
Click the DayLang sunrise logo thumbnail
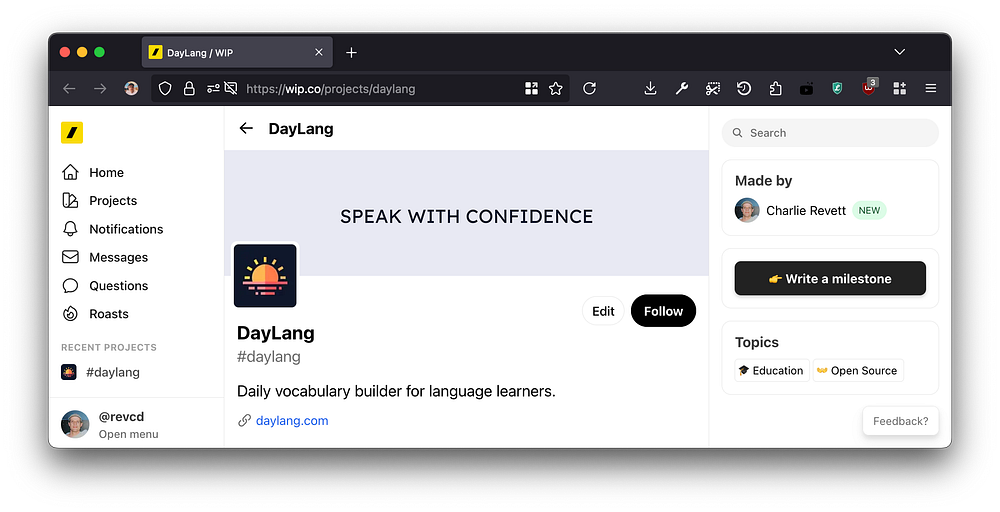(265, 275)
